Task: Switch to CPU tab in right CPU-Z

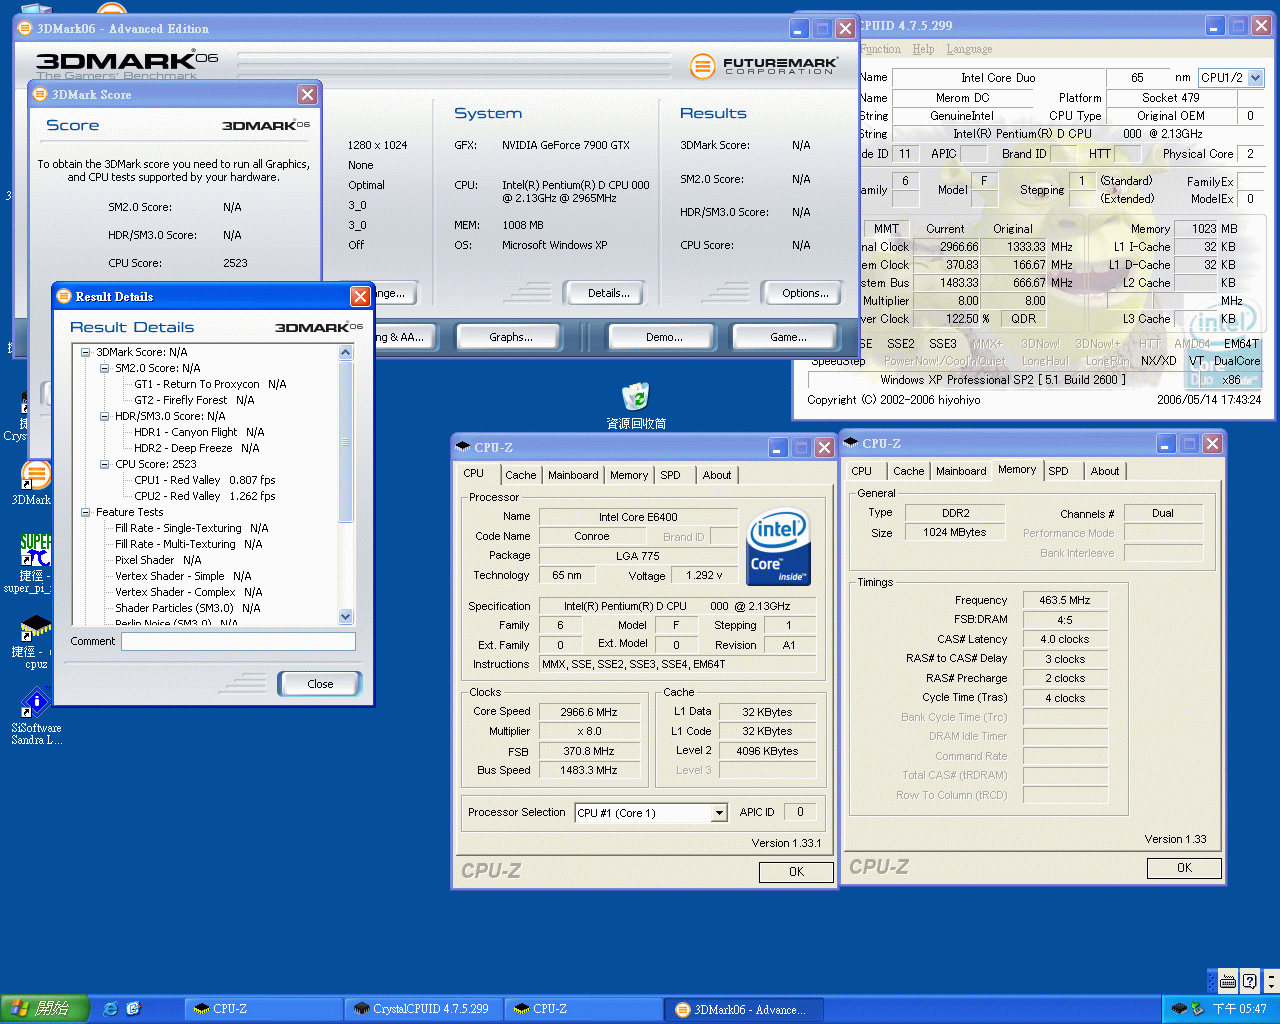Action: tap(861, 471)
